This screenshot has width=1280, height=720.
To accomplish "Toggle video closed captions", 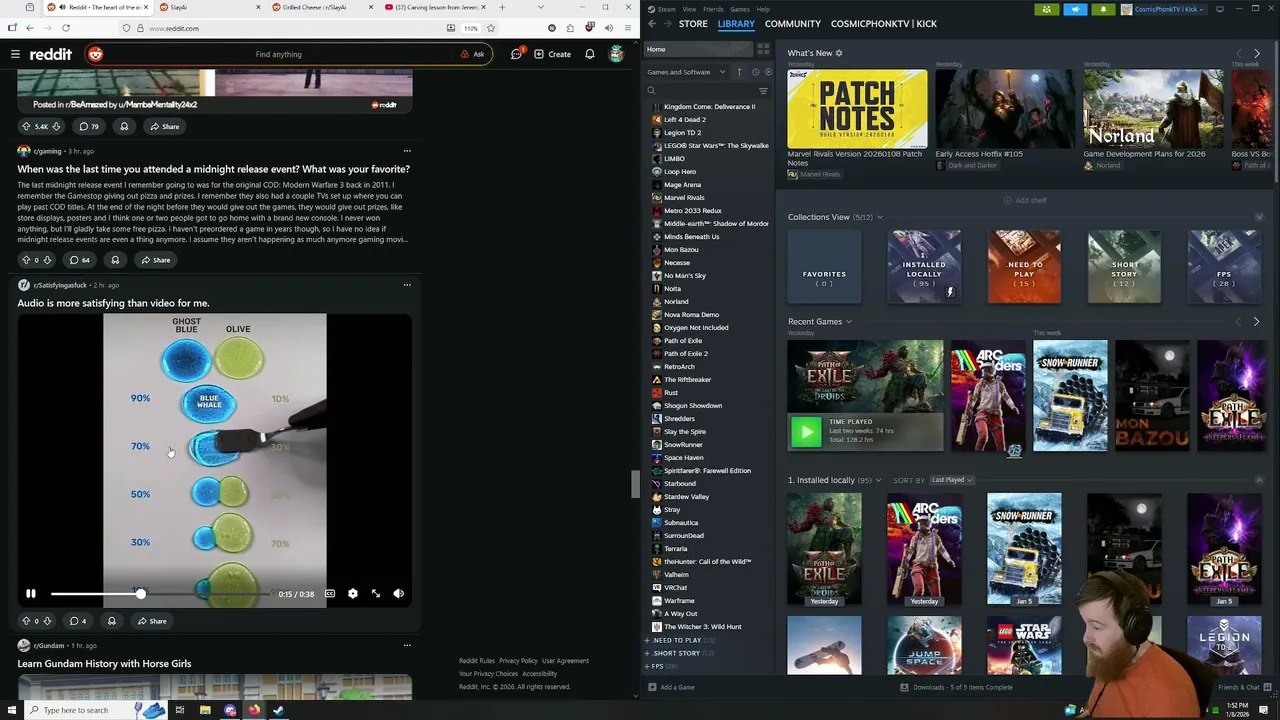I will pos(330,594).
